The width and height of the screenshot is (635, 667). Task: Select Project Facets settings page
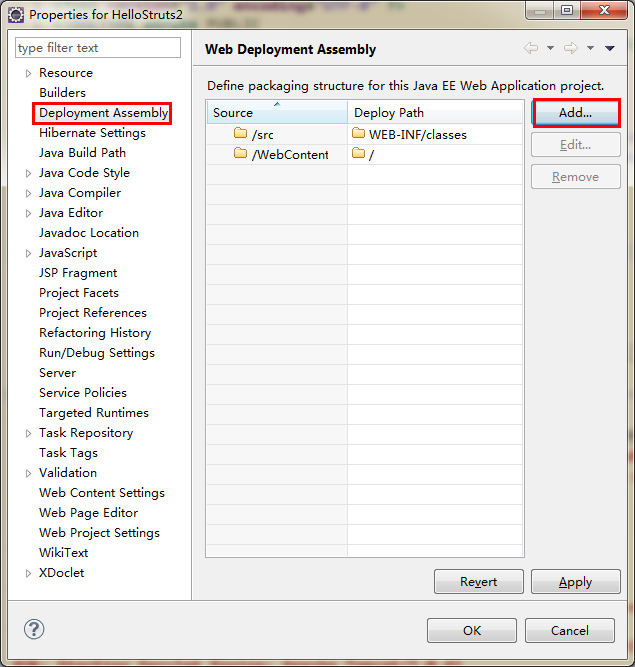click(x=78, y=293)
